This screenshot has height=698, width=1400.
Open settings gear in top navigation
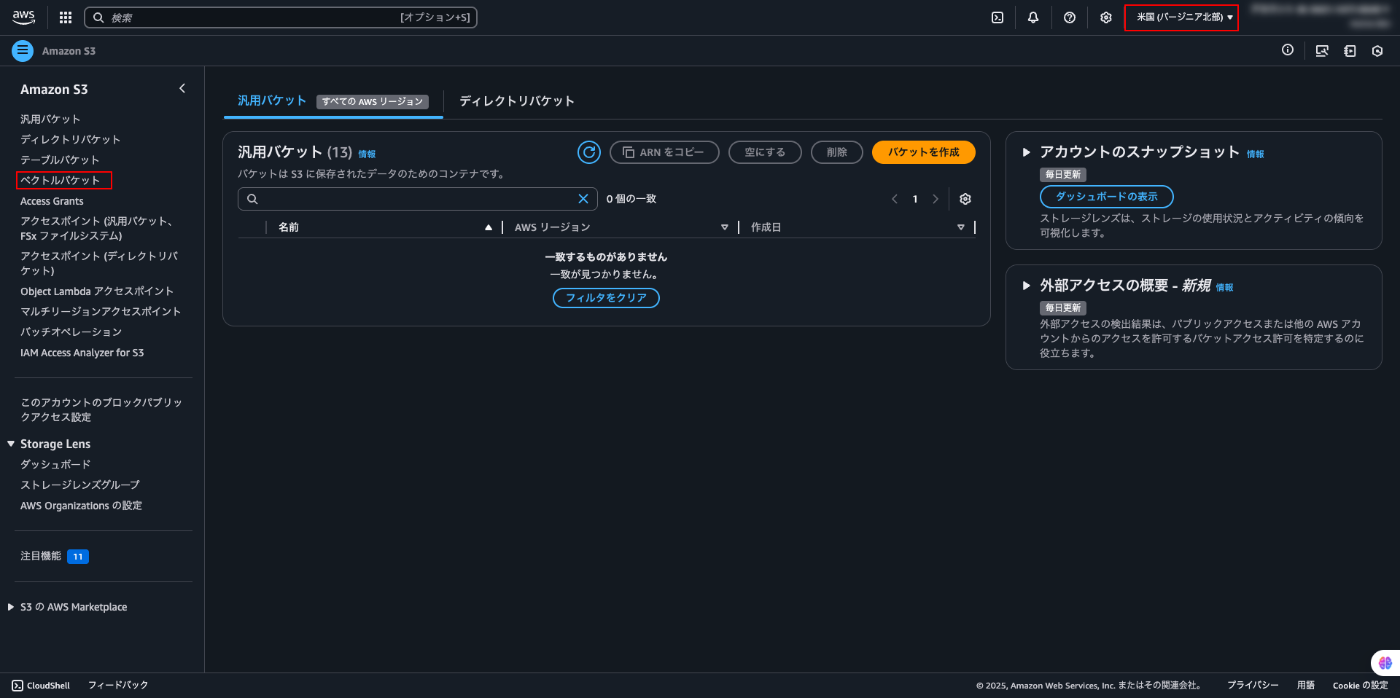click(1105, 17)
